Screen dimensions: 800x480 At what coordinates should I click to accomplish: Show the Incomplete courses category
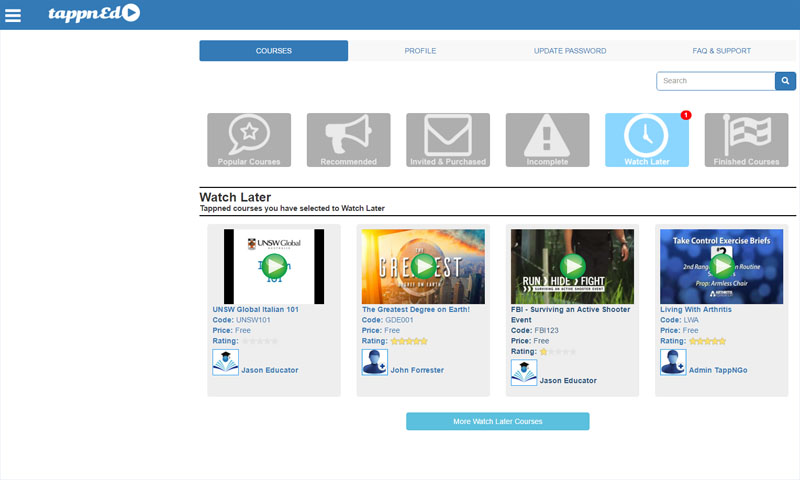(547, 140)
